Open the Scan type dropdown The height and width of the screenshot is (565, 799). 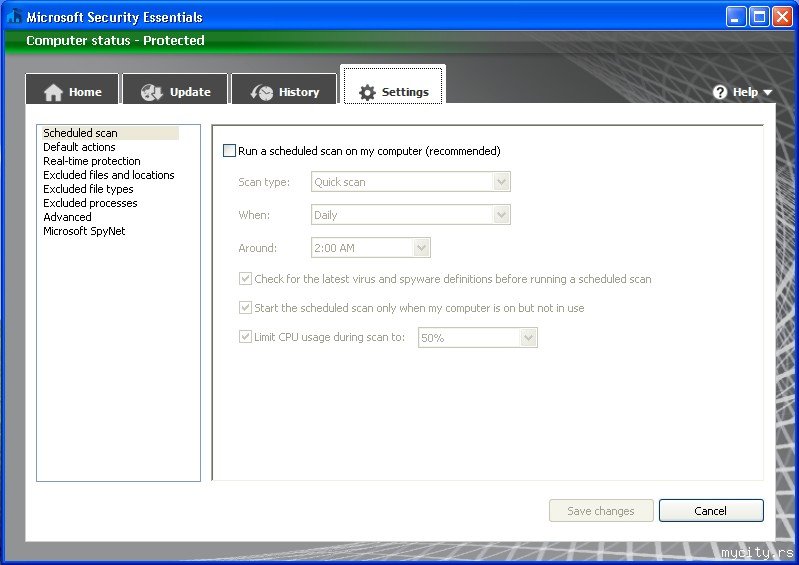[411, 182]
